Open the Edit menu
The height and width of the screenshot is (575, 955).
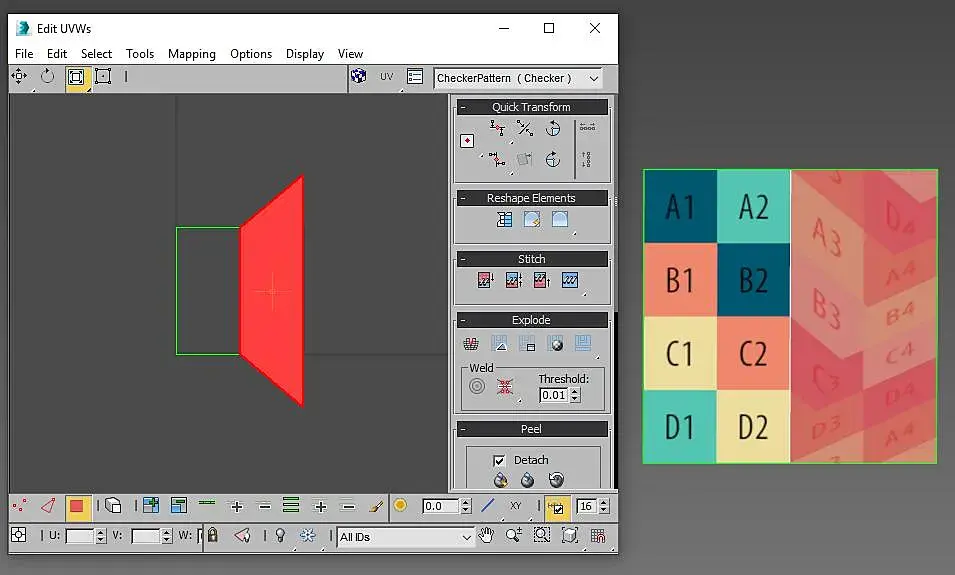click(x=57, y=54)
